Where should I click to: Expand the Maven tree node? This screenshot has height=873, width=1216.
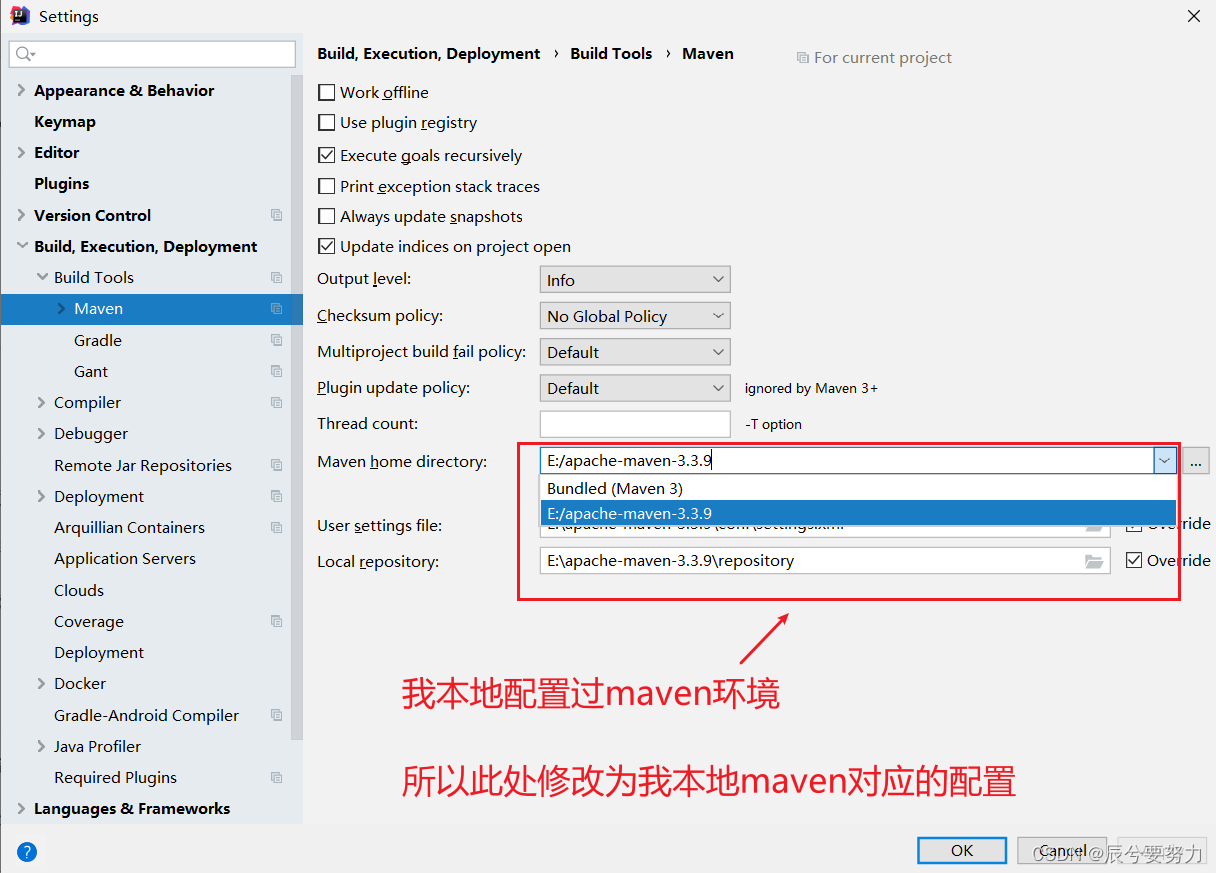[x=61, y=309]
